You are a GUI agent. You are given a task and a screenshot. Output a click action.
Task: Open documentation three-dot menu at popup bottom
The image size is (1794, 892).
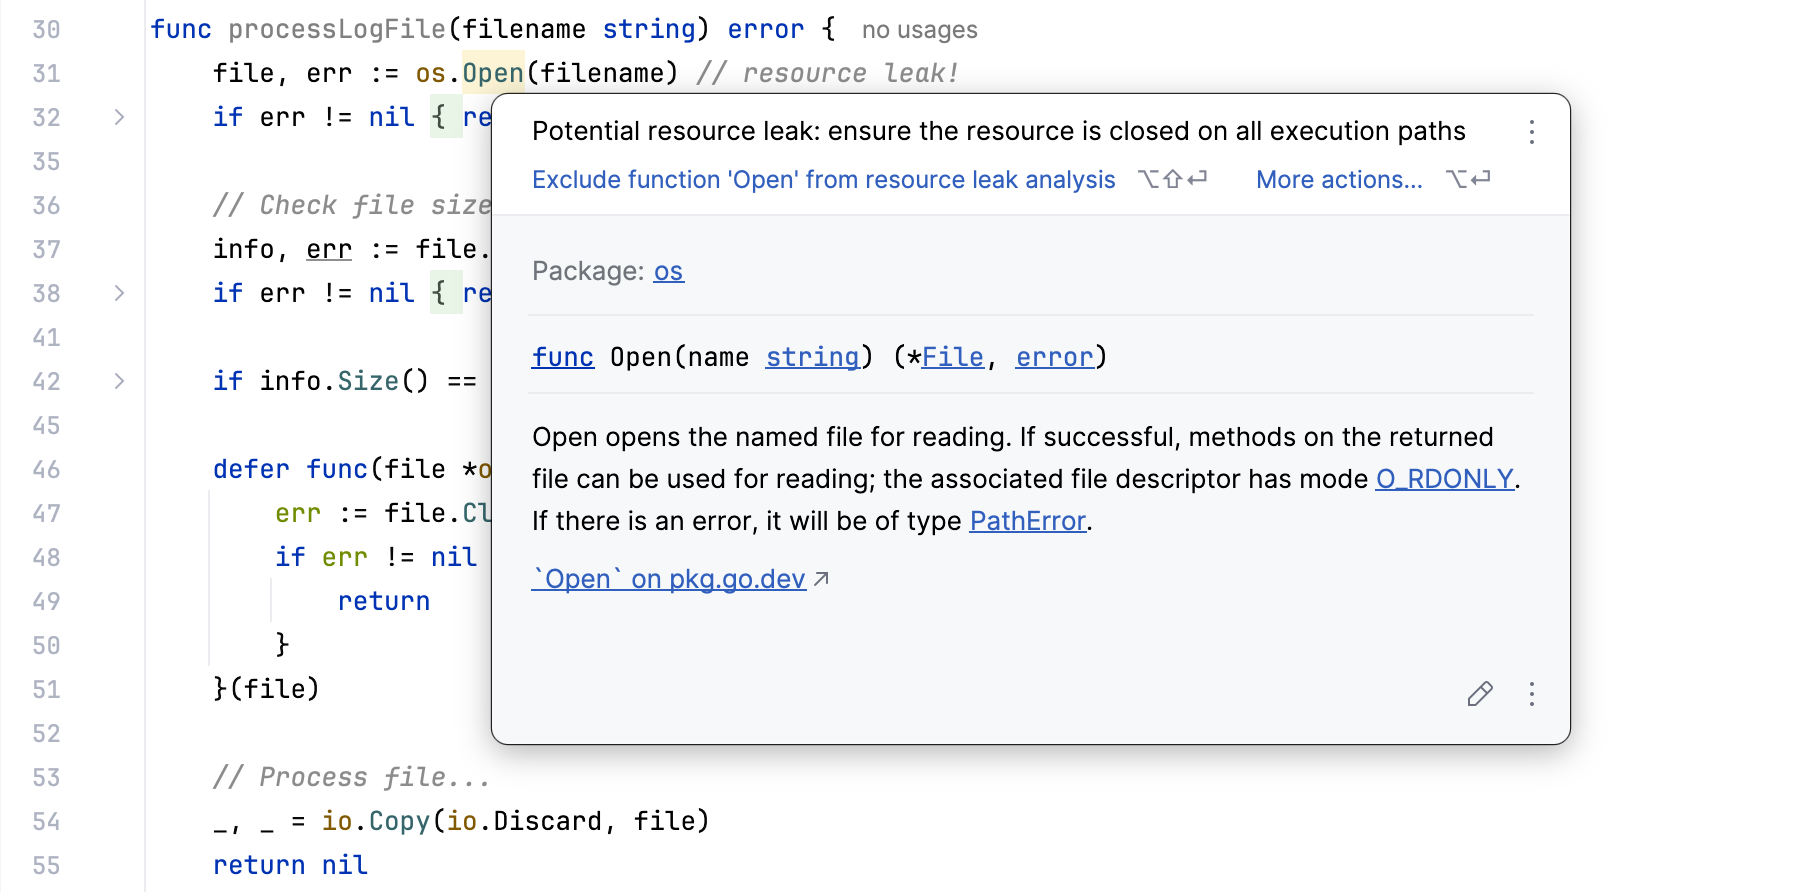pos(1531,694)
